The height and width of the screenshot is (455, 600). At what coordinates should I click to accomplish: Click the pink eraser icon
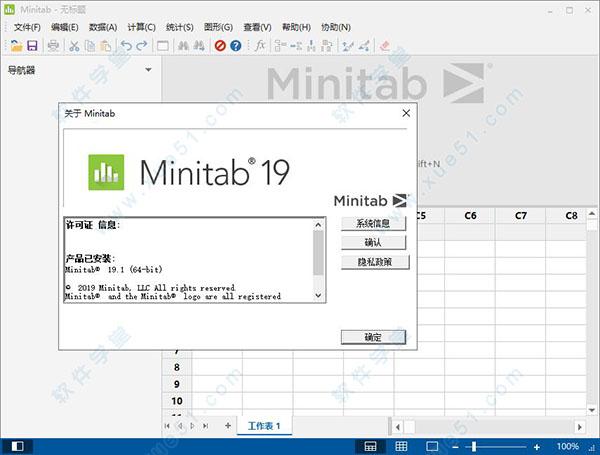[385, 46]
